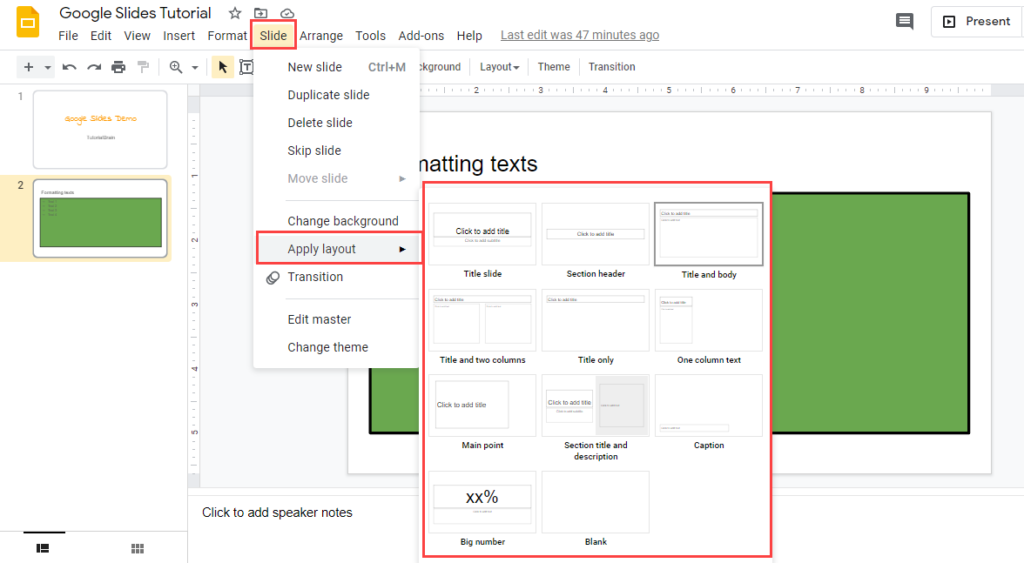This screenshot has width=1024, height=563.
Task: Open the Add-ons menu
Action: [x=421, y=36]
